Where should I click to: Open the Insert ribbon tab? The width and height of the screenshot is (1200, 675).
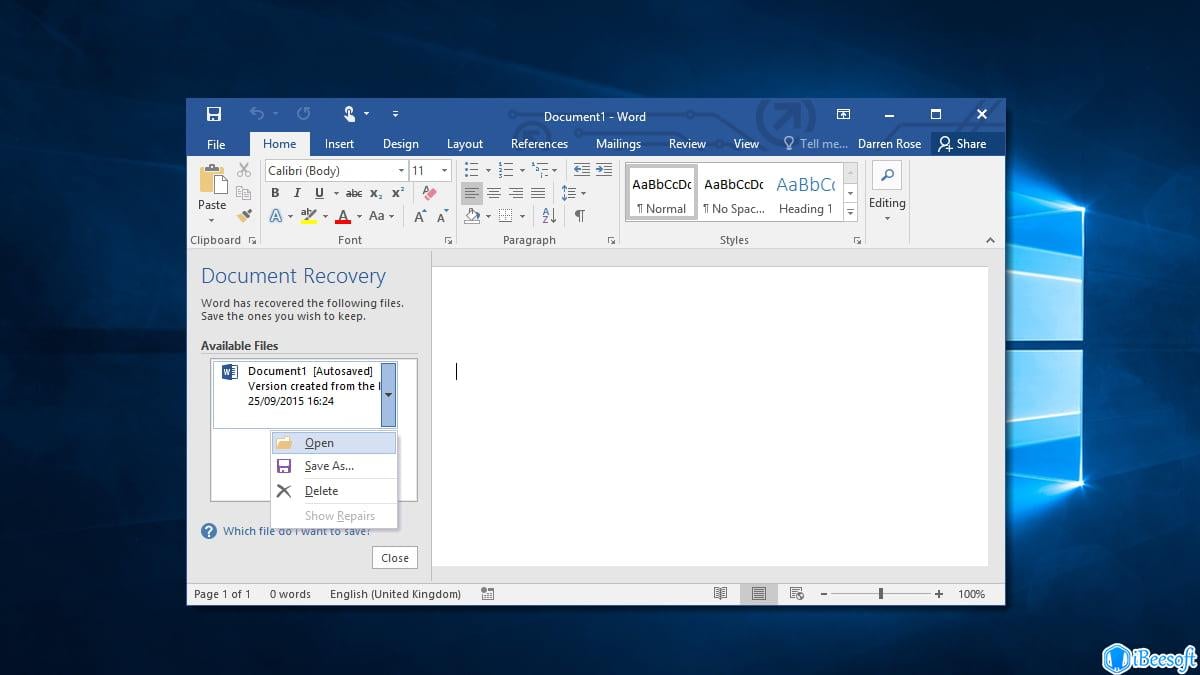click(339, 144)
